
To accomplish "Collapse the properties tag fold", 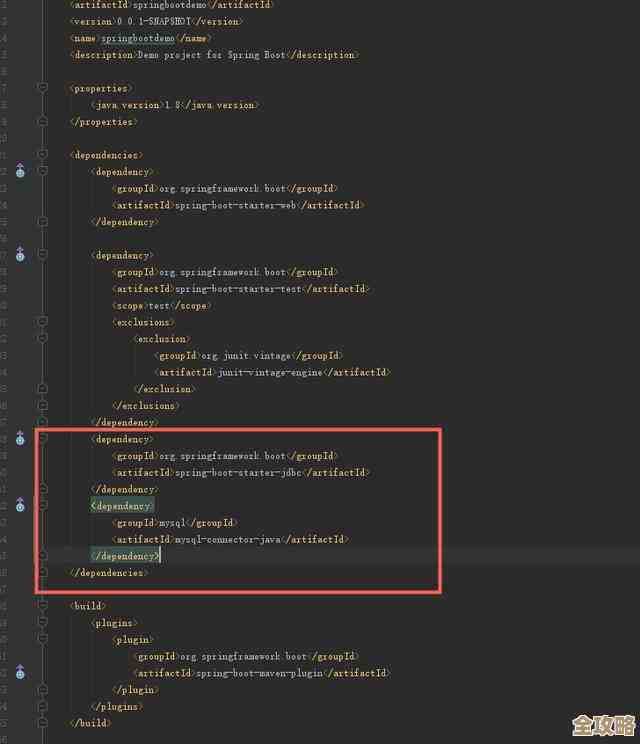I will click(43, 87).
